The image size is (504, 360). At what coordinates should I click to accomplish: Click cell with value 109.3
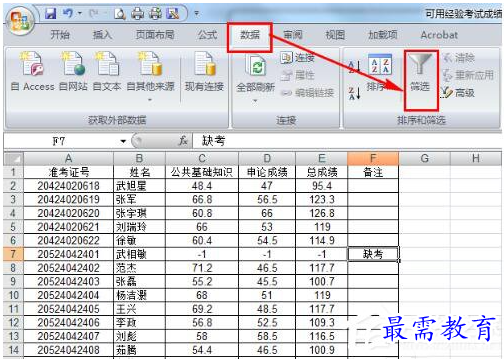pyautogui.click(x=322, y=322)
